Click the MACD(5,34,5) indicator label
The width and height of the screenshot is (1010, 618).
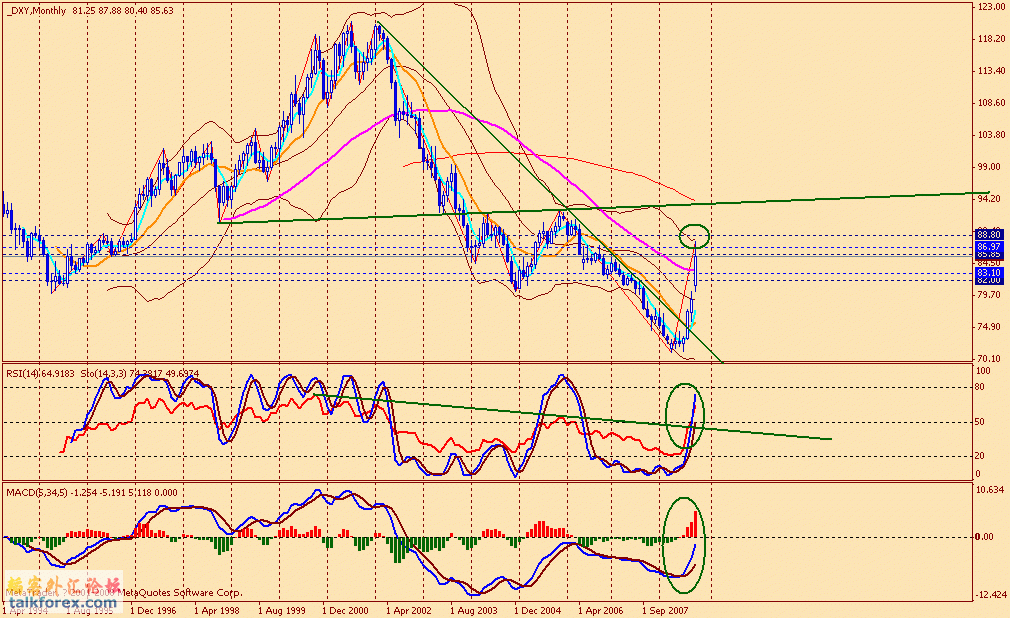37,493
